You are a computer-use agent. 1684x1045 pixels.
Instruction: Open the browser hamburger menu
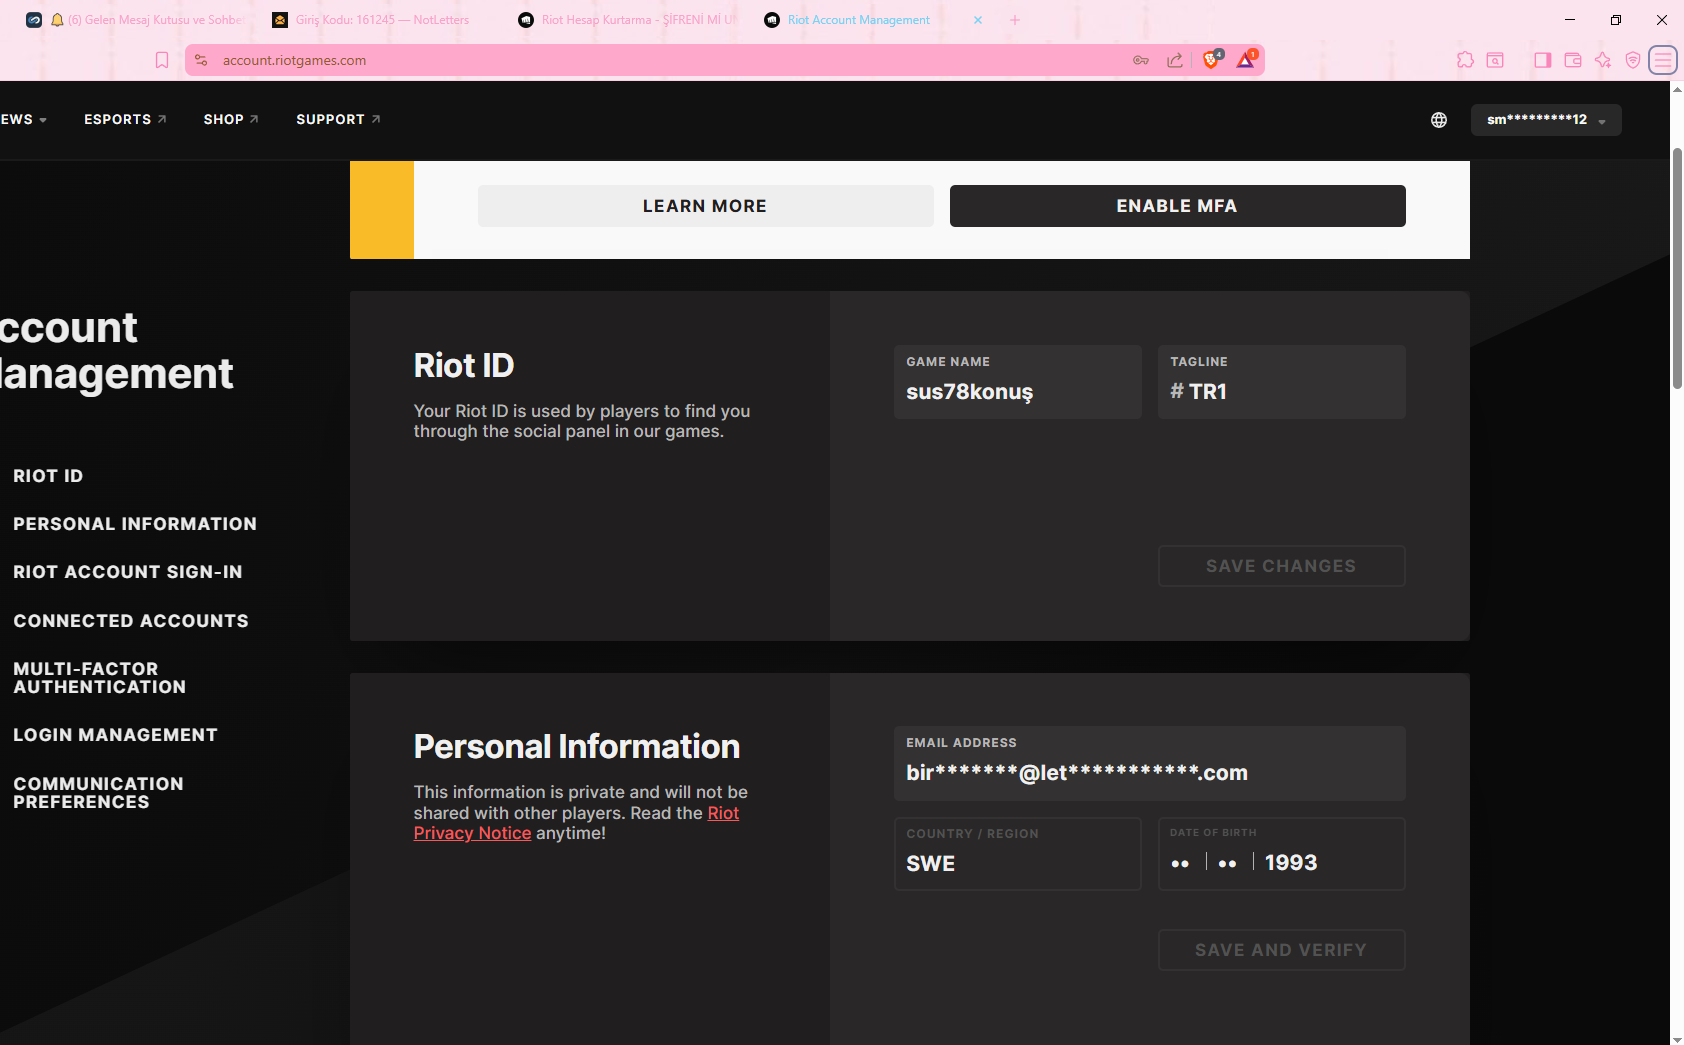click(1663, 60)
